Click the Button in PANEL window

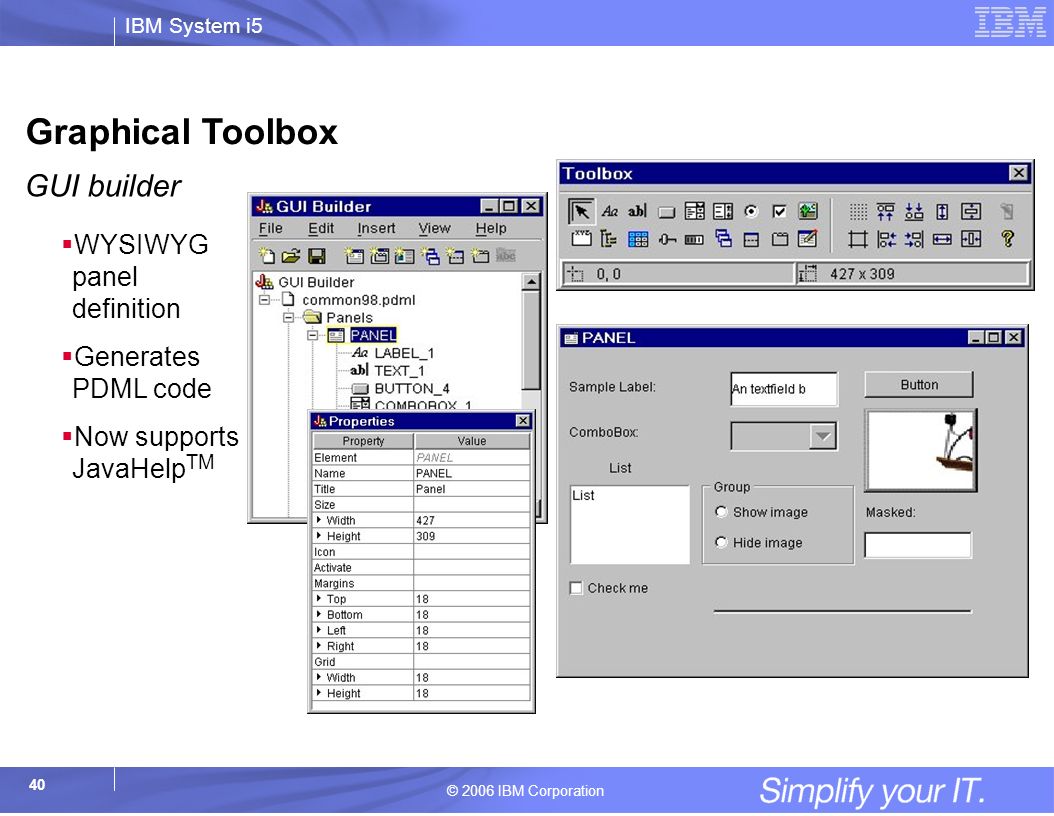(x=918, y=384)
